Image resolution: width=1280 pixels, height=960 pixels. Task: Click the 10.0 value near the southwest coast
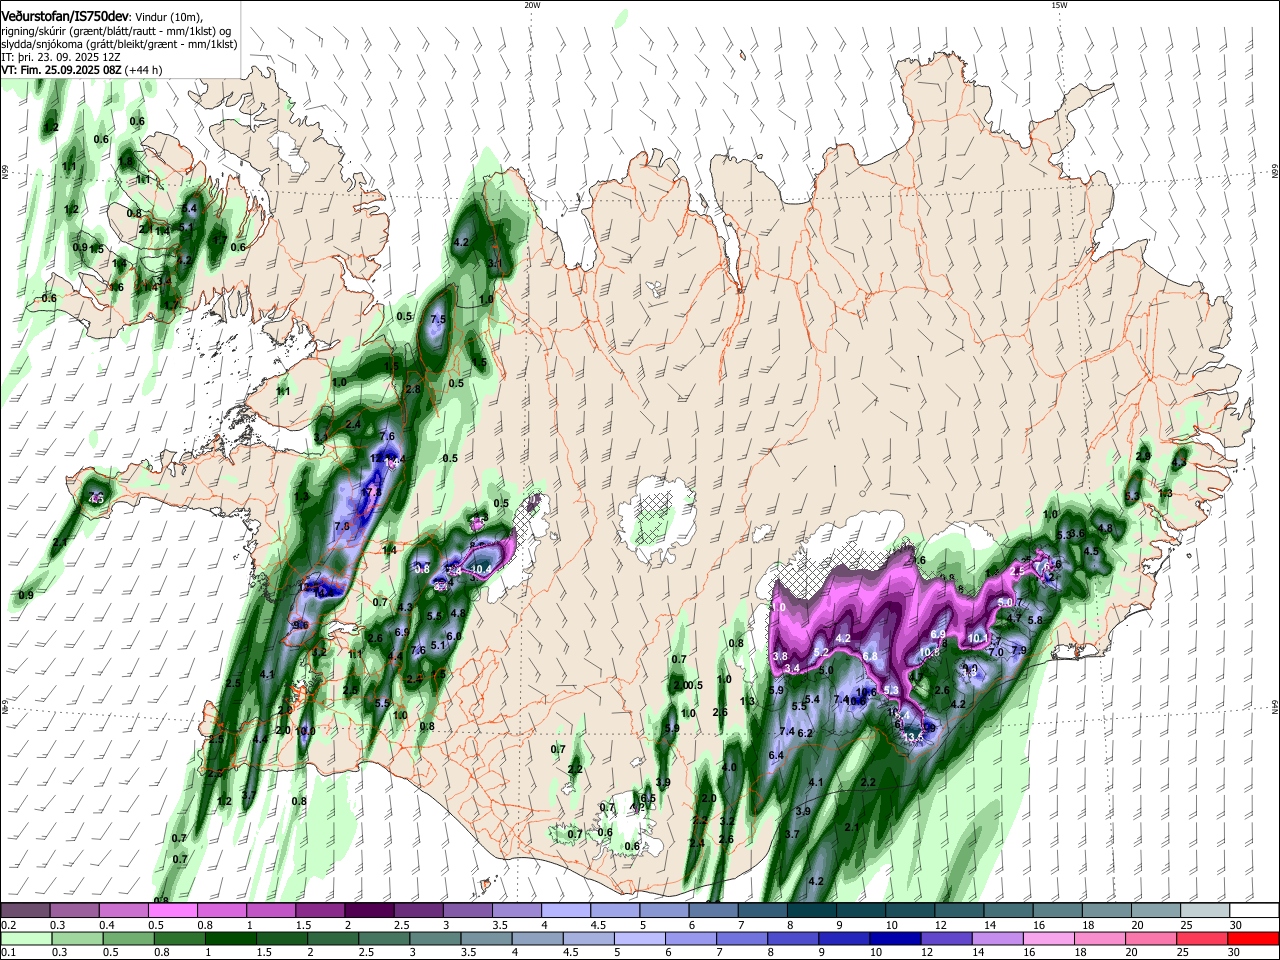[307, 732]
